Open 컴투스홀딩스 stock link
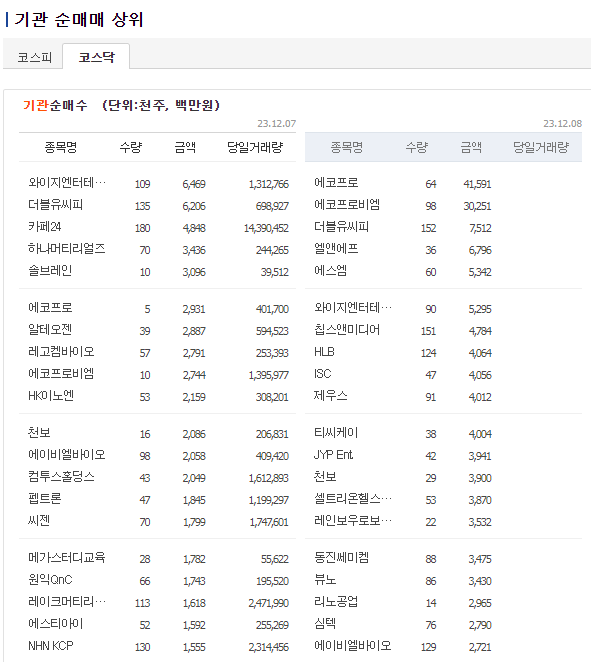Image resolution: width=591 pixels, height=662 pixels. (61, 477)
